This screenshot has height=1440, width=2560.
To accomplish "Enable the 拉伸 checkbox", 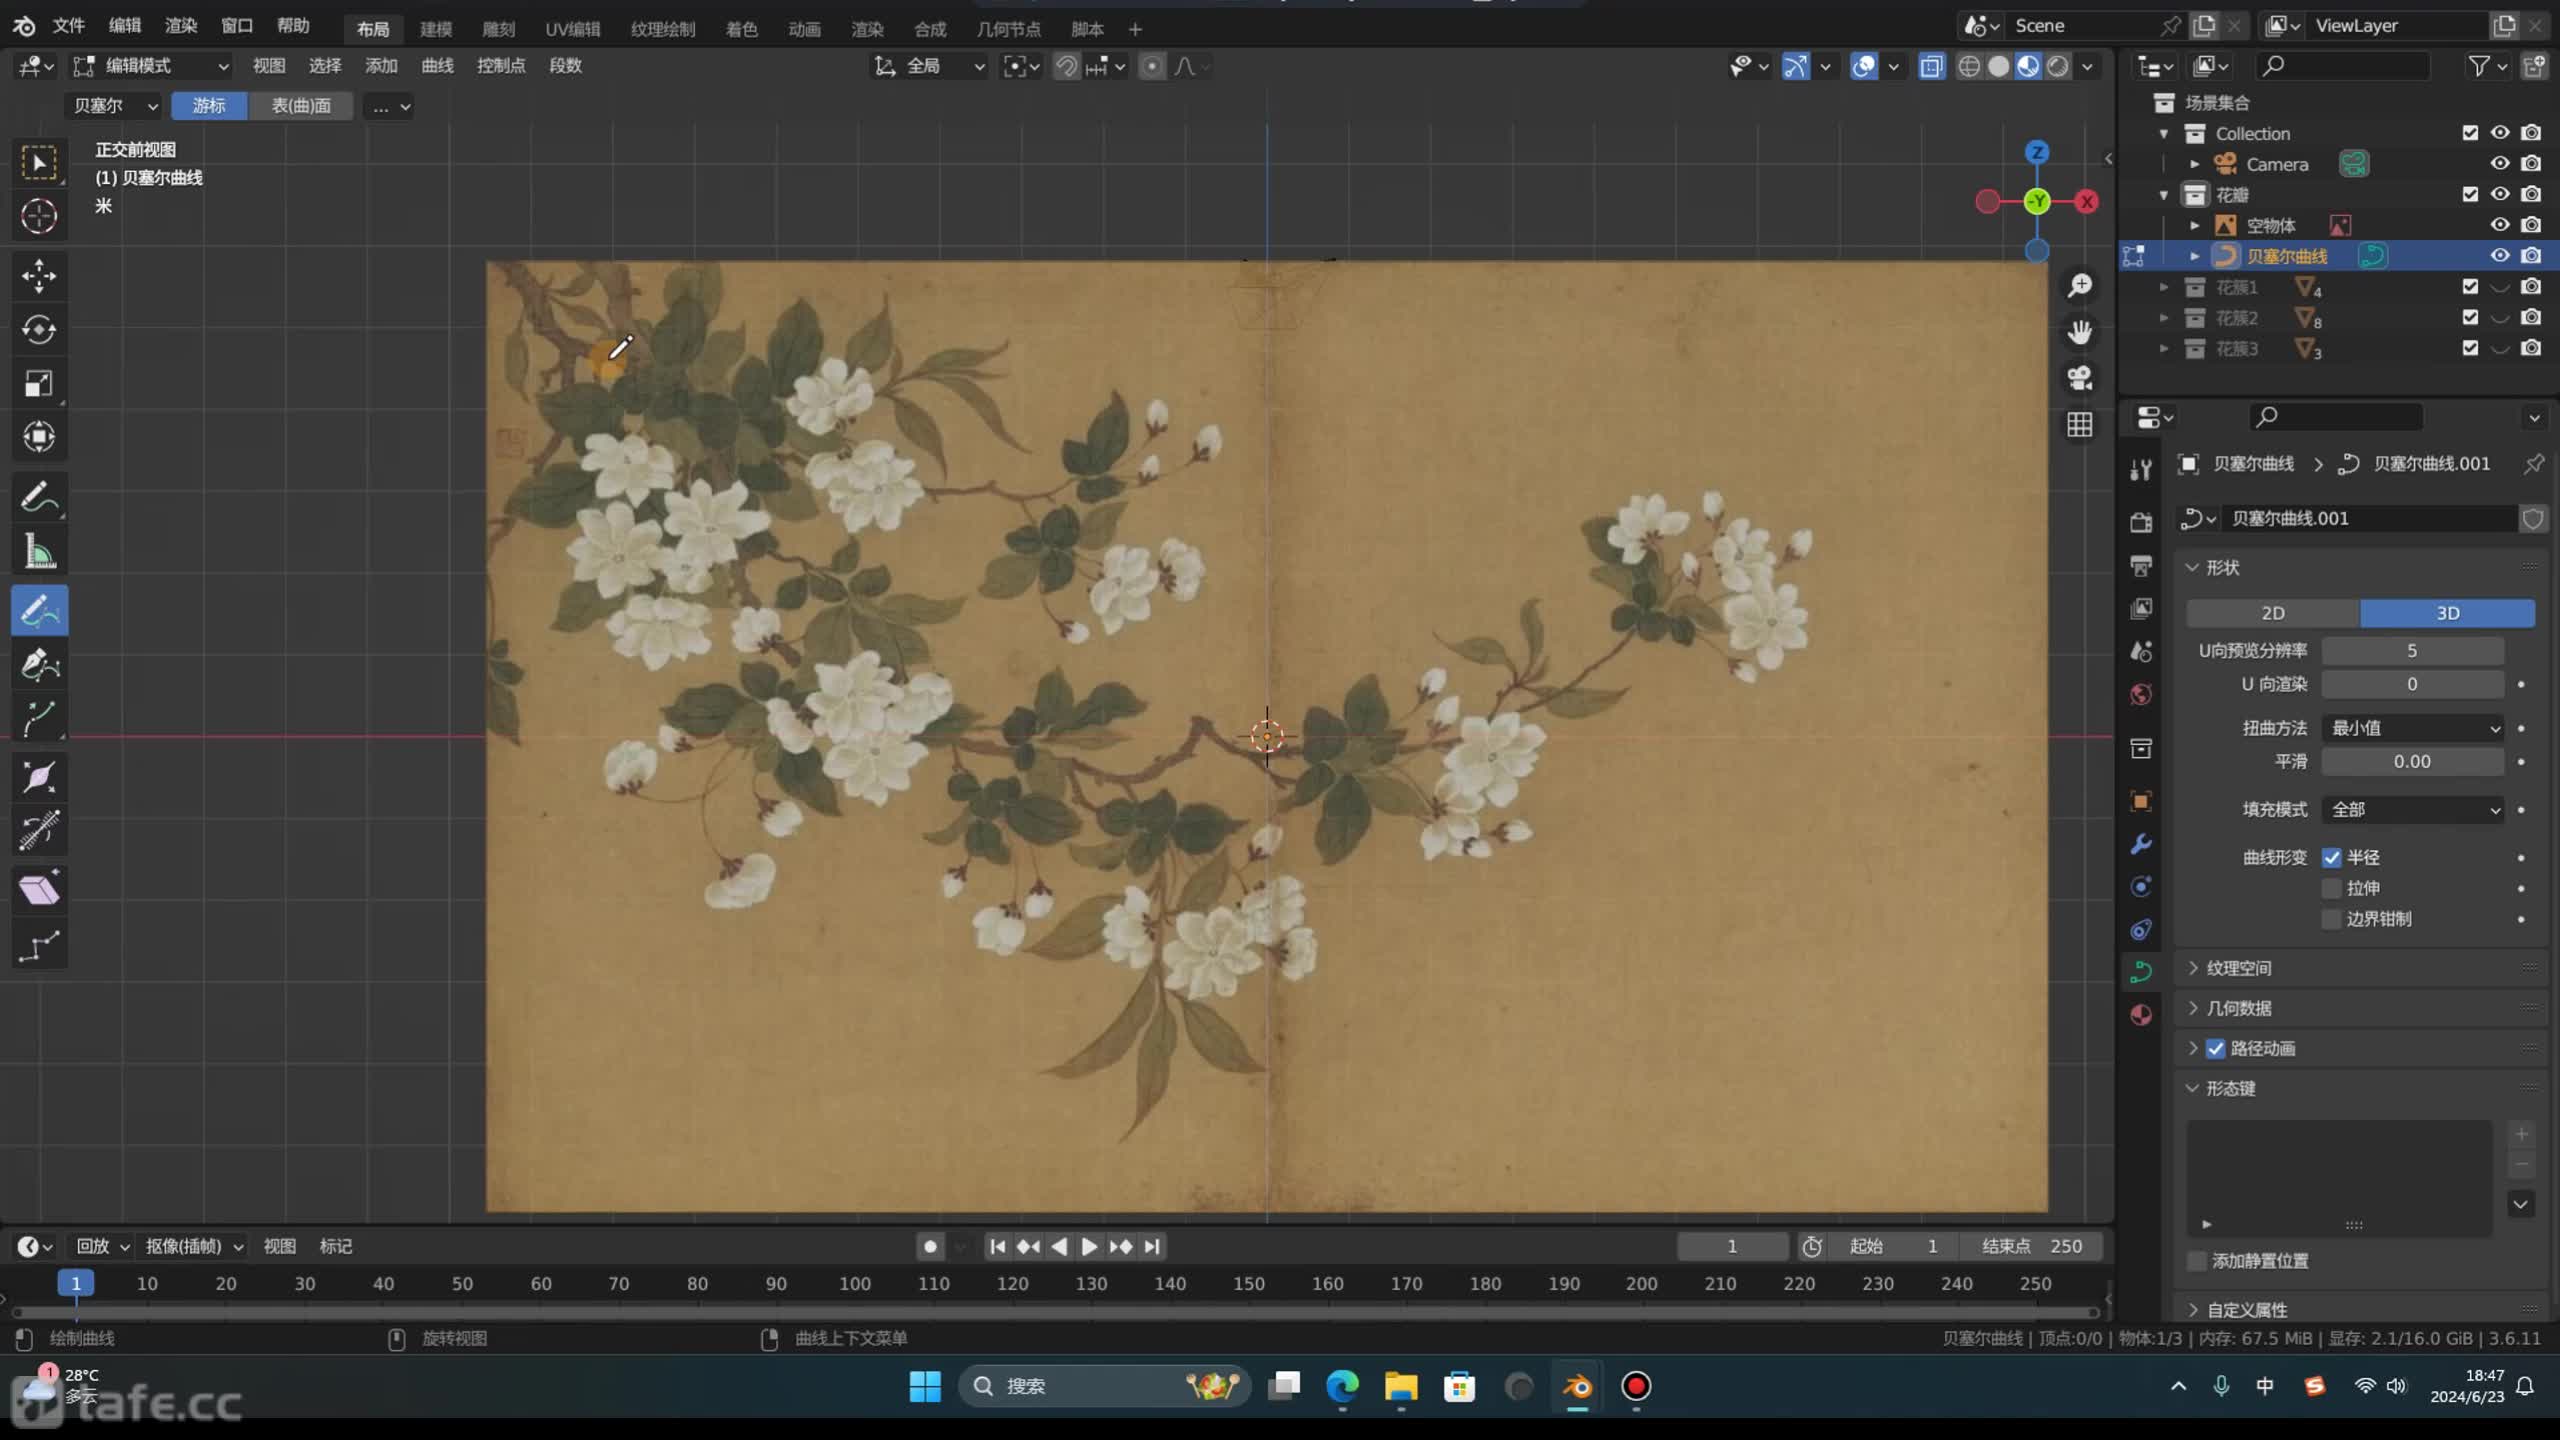I will coord(2332,889).
